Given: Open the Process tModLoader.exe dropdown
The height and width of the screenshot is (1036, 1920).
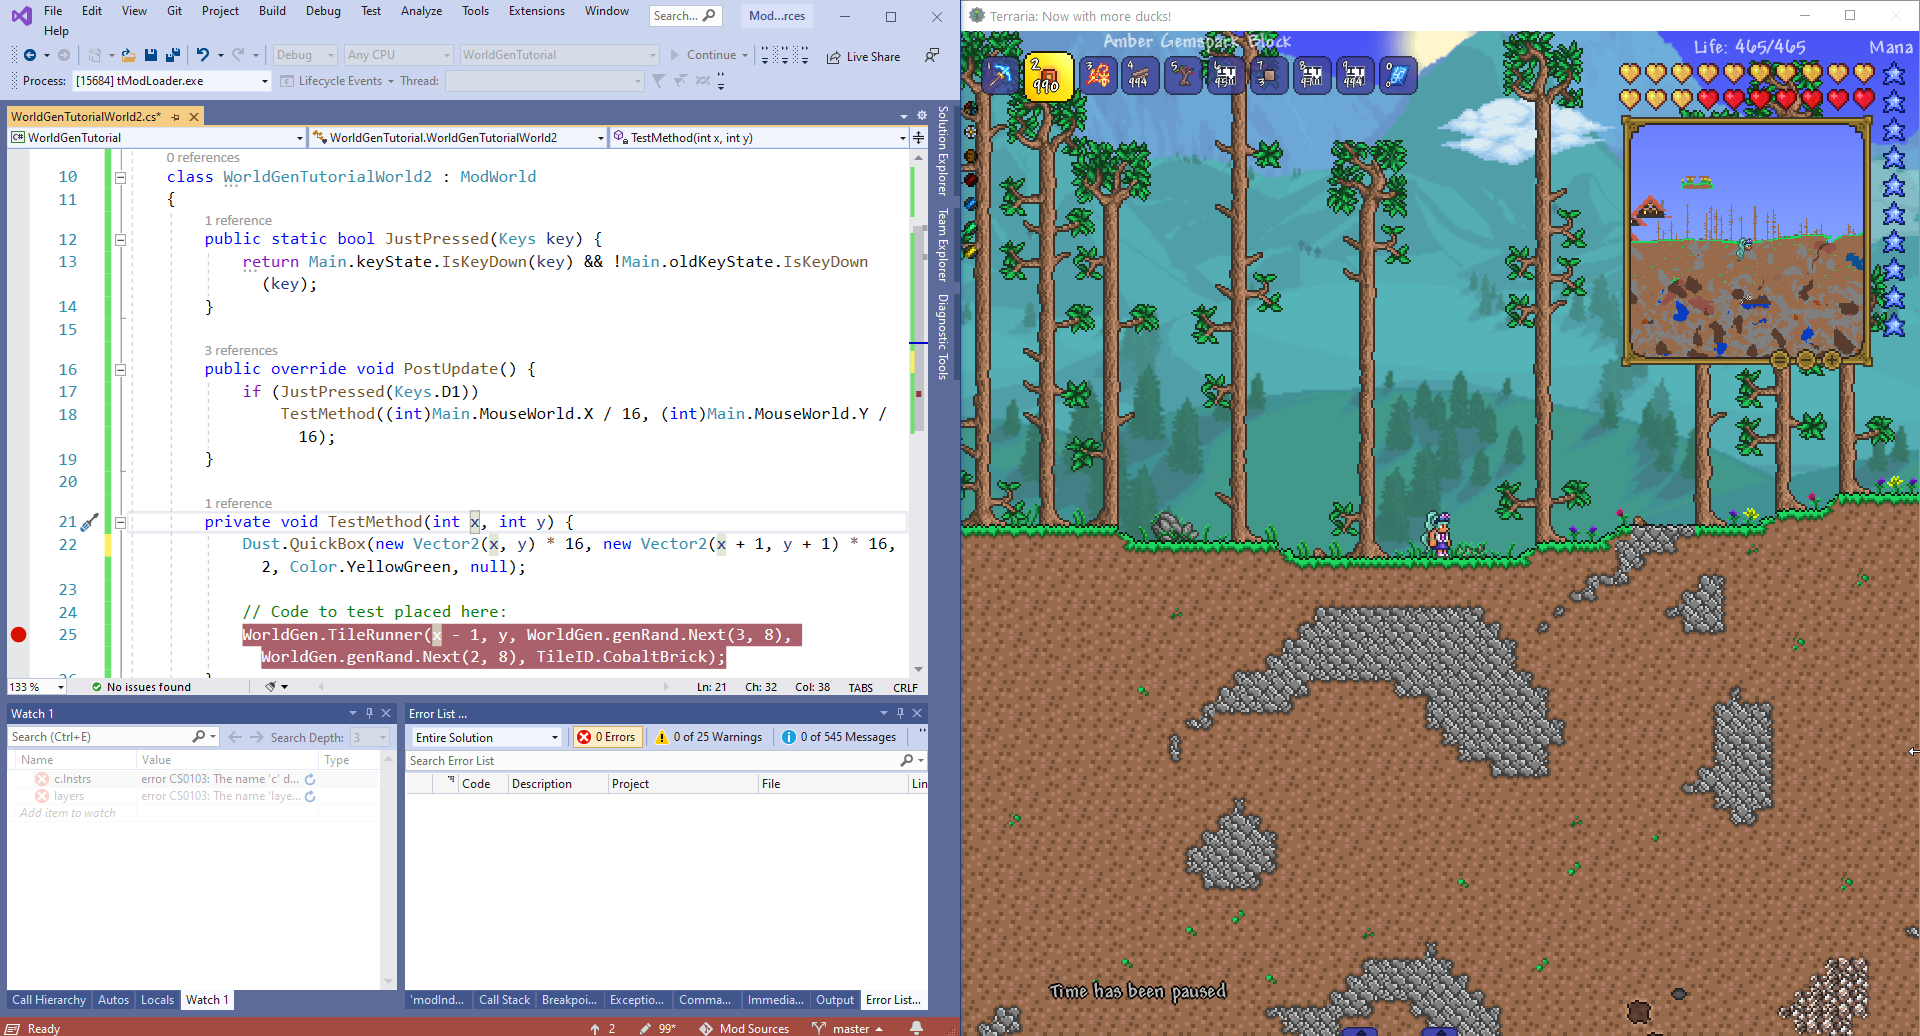Looking at the screenshot, I should click(265, 81).
